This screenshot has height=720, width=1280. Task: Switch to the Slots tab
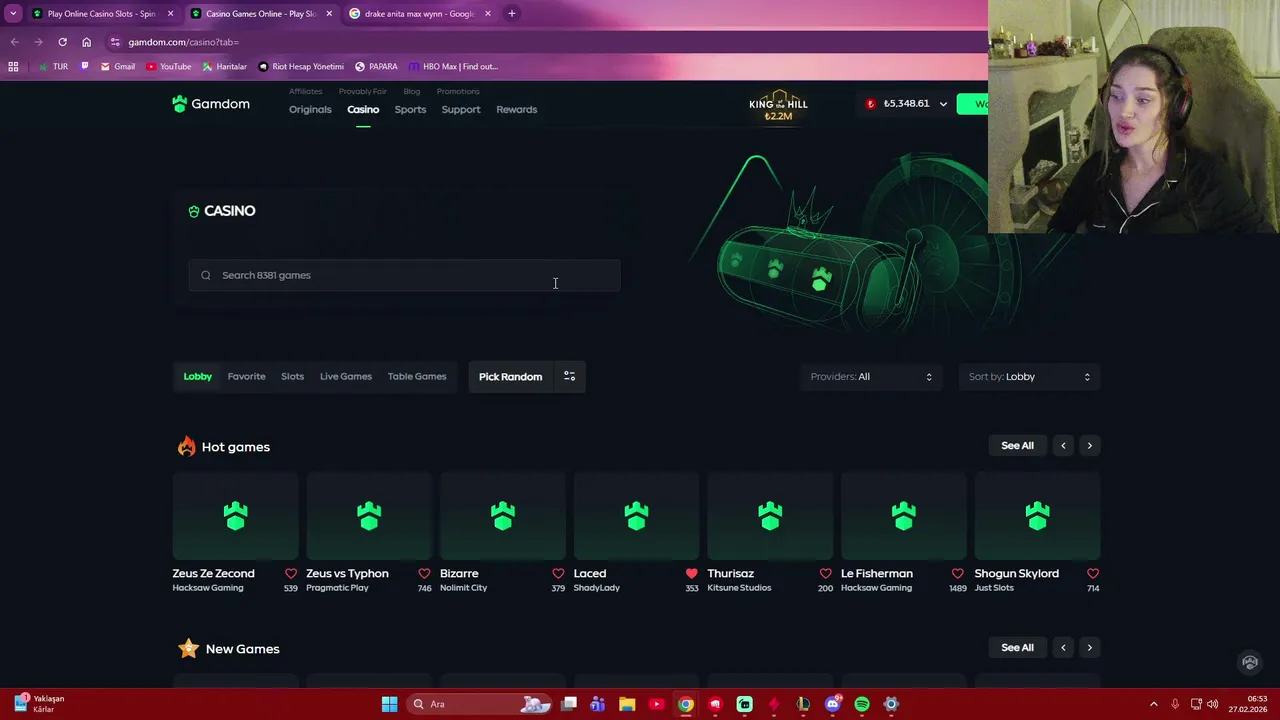point(292,377)
